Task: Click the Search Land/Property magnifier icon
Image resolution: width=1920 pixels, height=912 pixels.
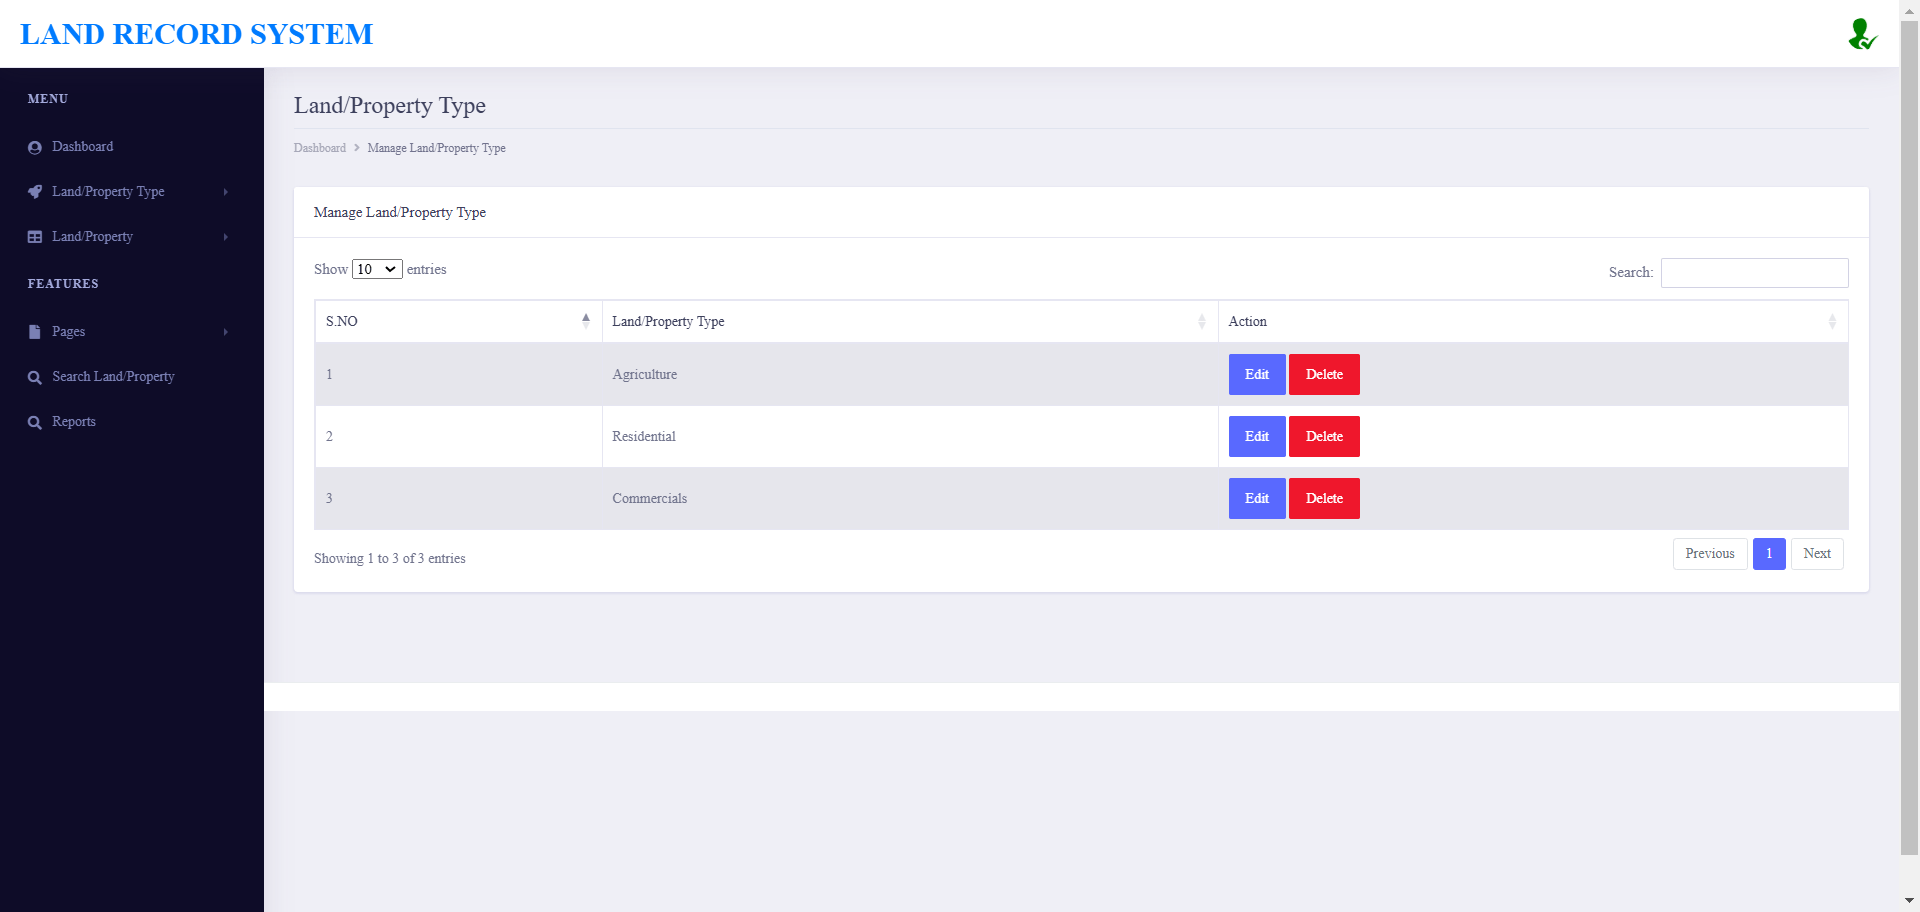Action: pos(35,376)
